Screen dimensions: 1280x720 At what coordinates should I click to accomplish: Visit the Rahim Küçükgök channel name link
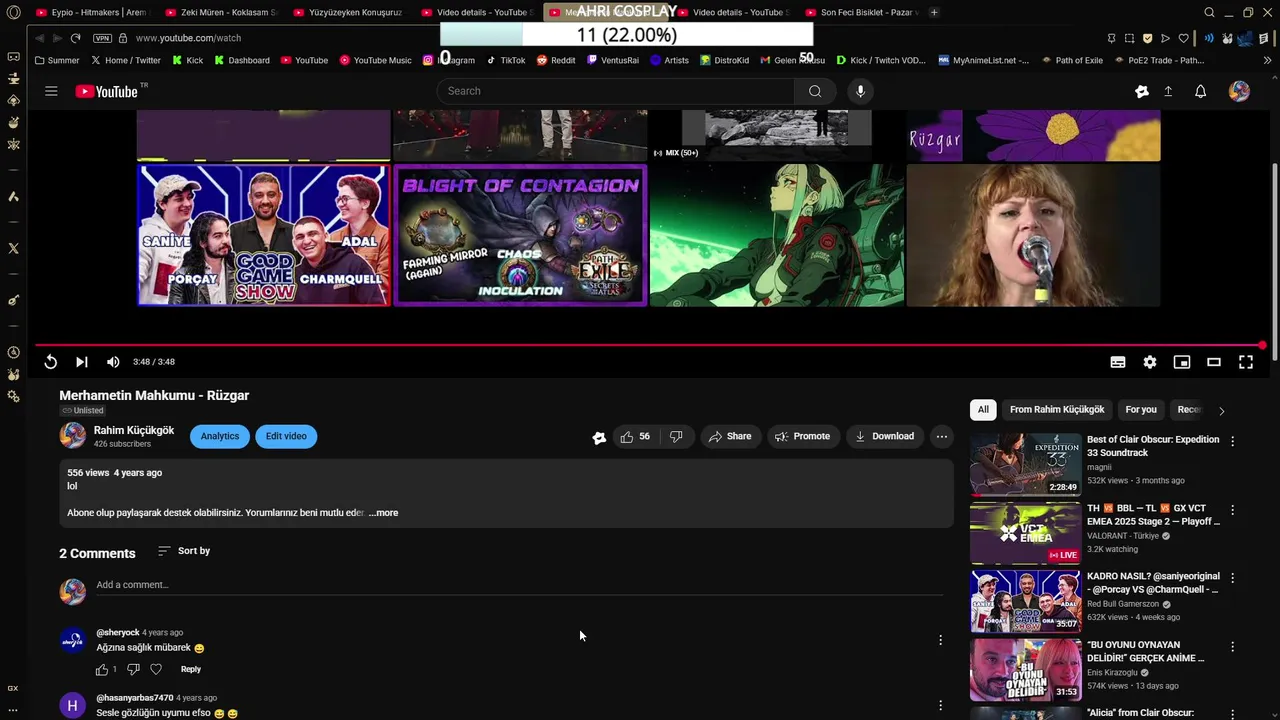134,430
